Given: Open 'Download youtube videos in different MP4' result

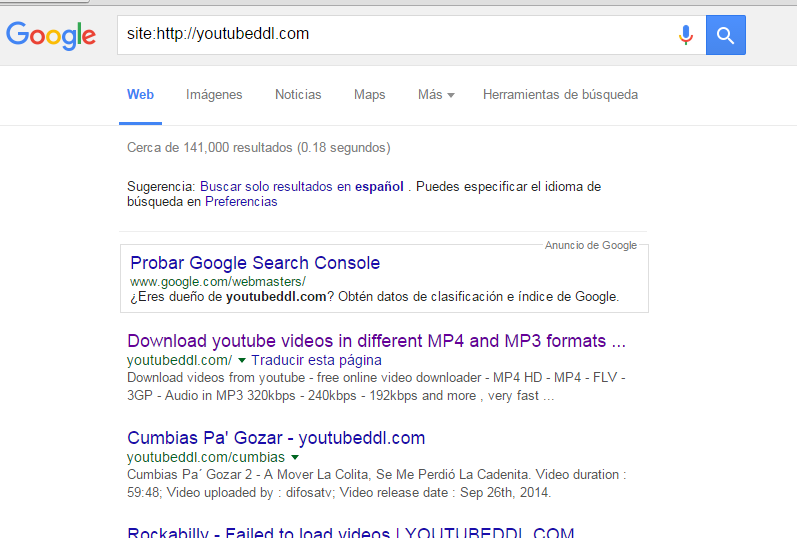Looking at the screenshot, I should (x=376, y=341).
